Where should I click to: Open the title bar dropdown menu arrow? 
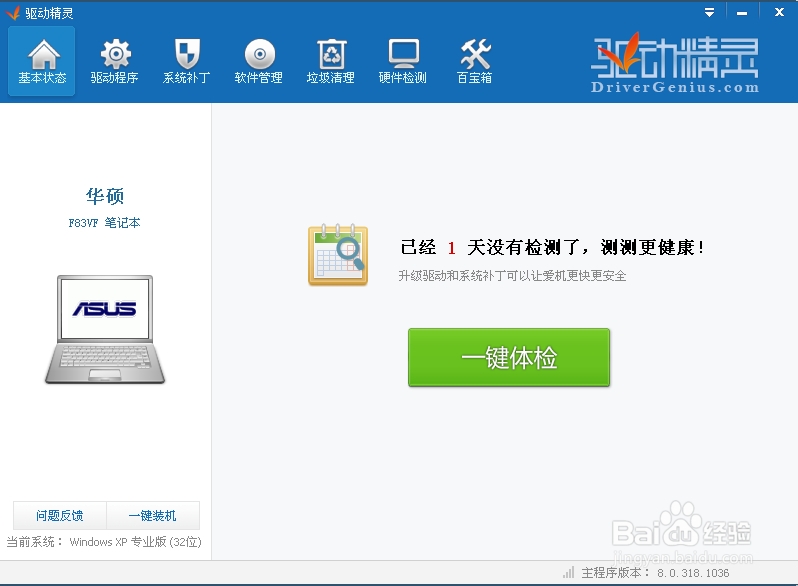709,13
